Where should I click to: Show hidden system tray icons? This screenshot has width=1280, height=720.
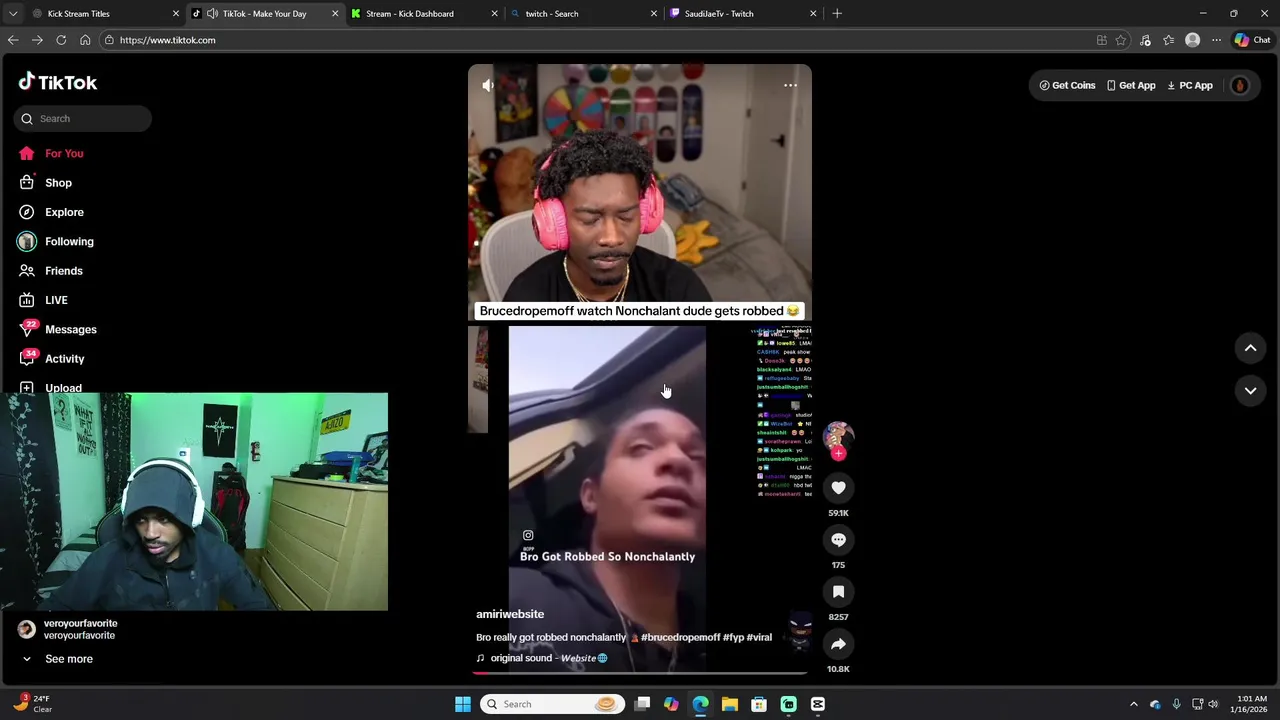point(1133,704)
